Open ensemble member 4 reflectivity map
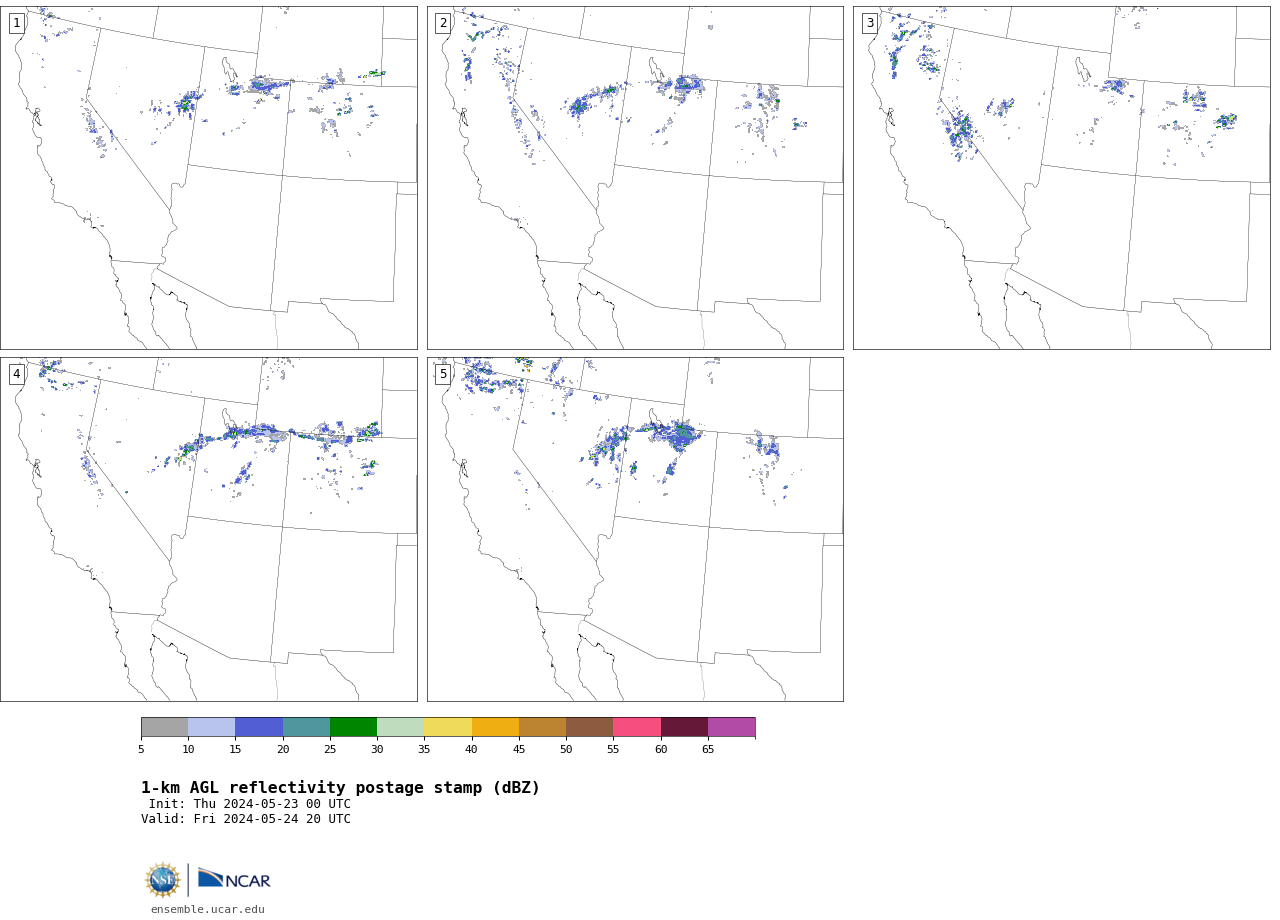This screenshot has width=1280, height=920. tap(209, 529)
